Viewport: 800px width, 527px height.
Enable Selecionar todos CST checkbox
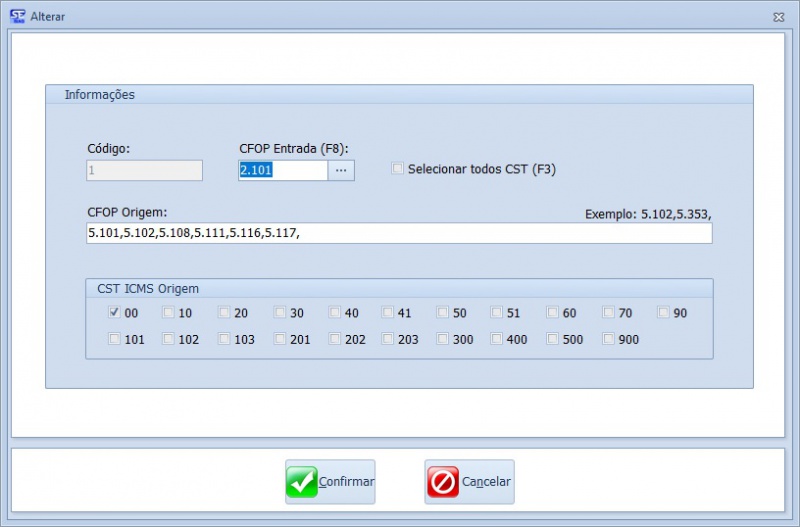[398, 169]
